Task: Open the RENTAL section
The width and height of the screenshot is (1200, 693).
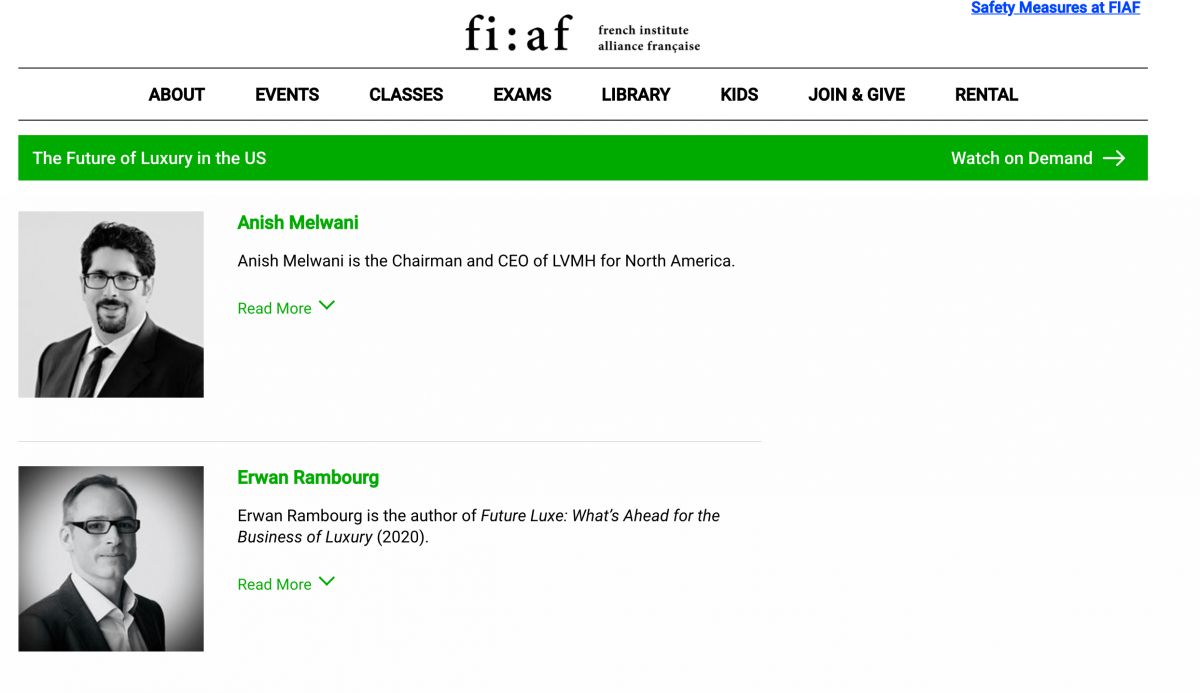Action: tap(986, 94)
